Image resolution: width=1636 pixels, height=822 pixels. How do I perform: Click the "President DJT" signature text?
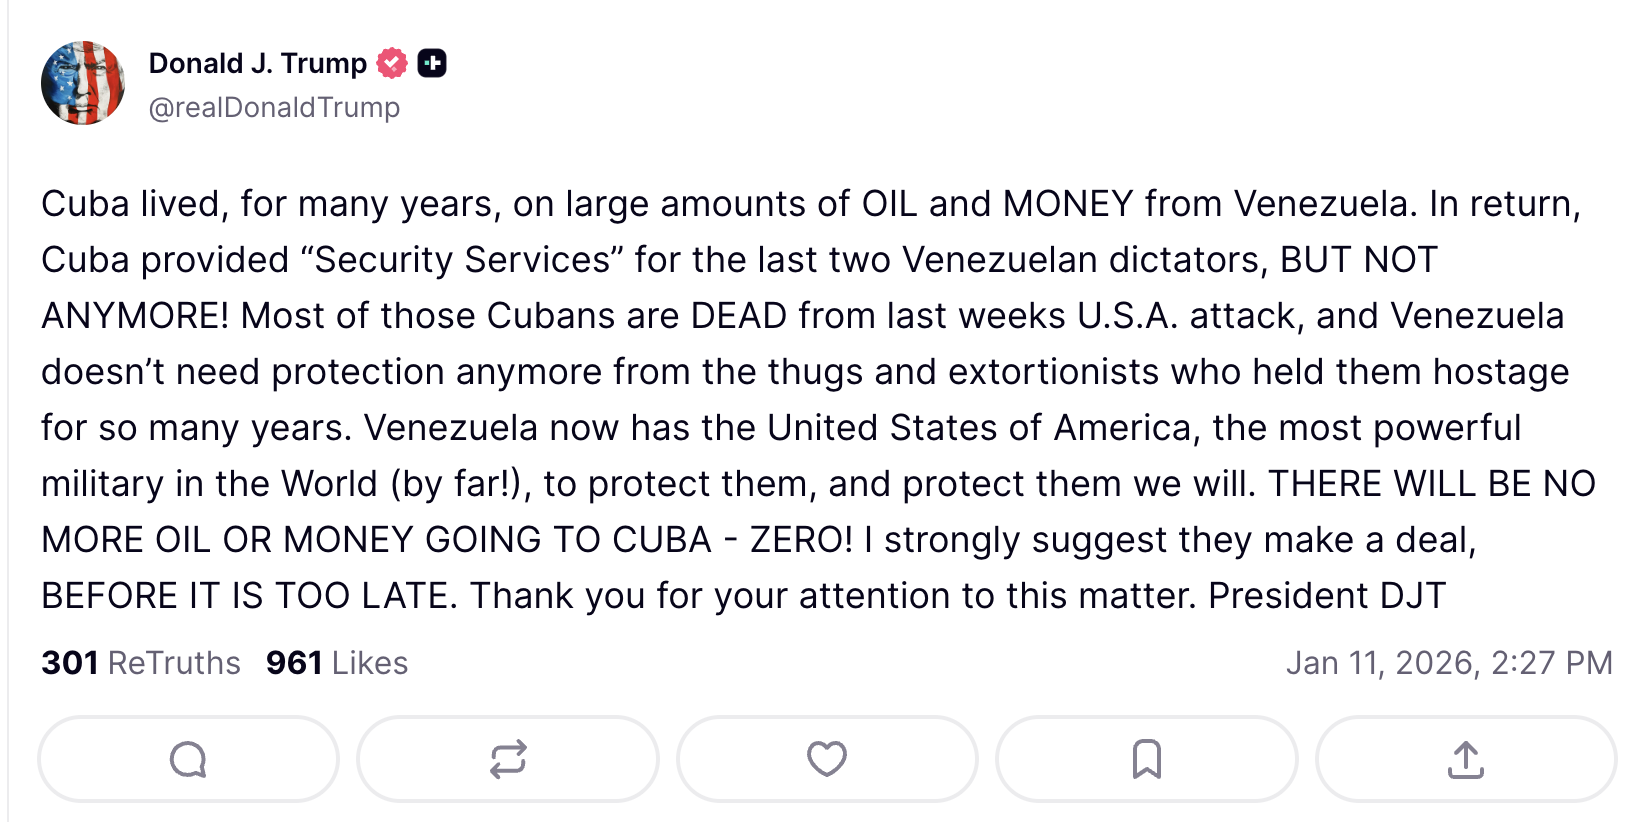1327,596
